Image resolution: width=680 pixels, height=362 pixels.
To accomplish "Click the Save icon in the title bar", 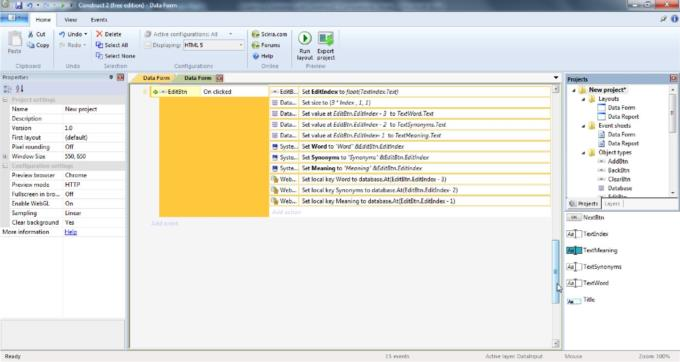I will [x=19, y=5].
